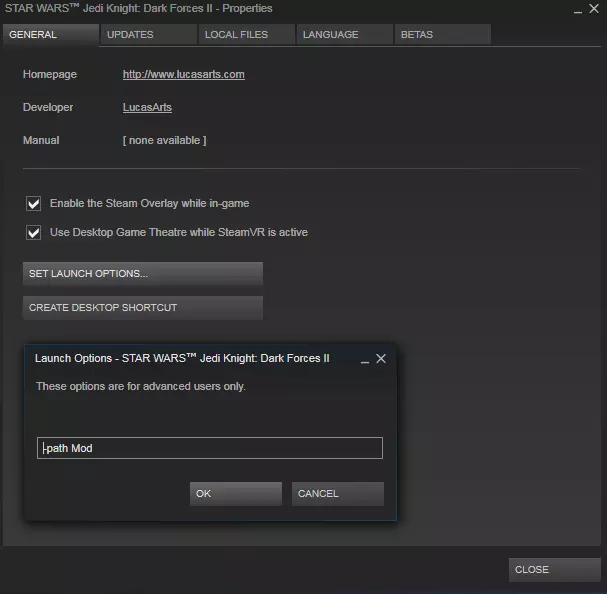Click Create Desktop Shortcut button
The height and width of the screenshot is (594, 607).
(143, 308)
